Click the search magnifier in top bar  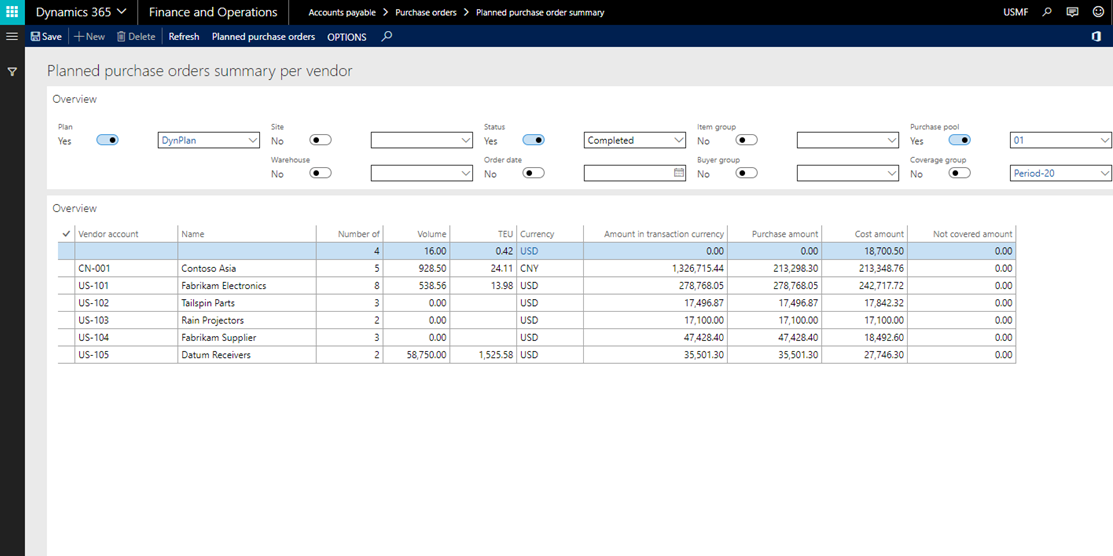point(1046,12)
